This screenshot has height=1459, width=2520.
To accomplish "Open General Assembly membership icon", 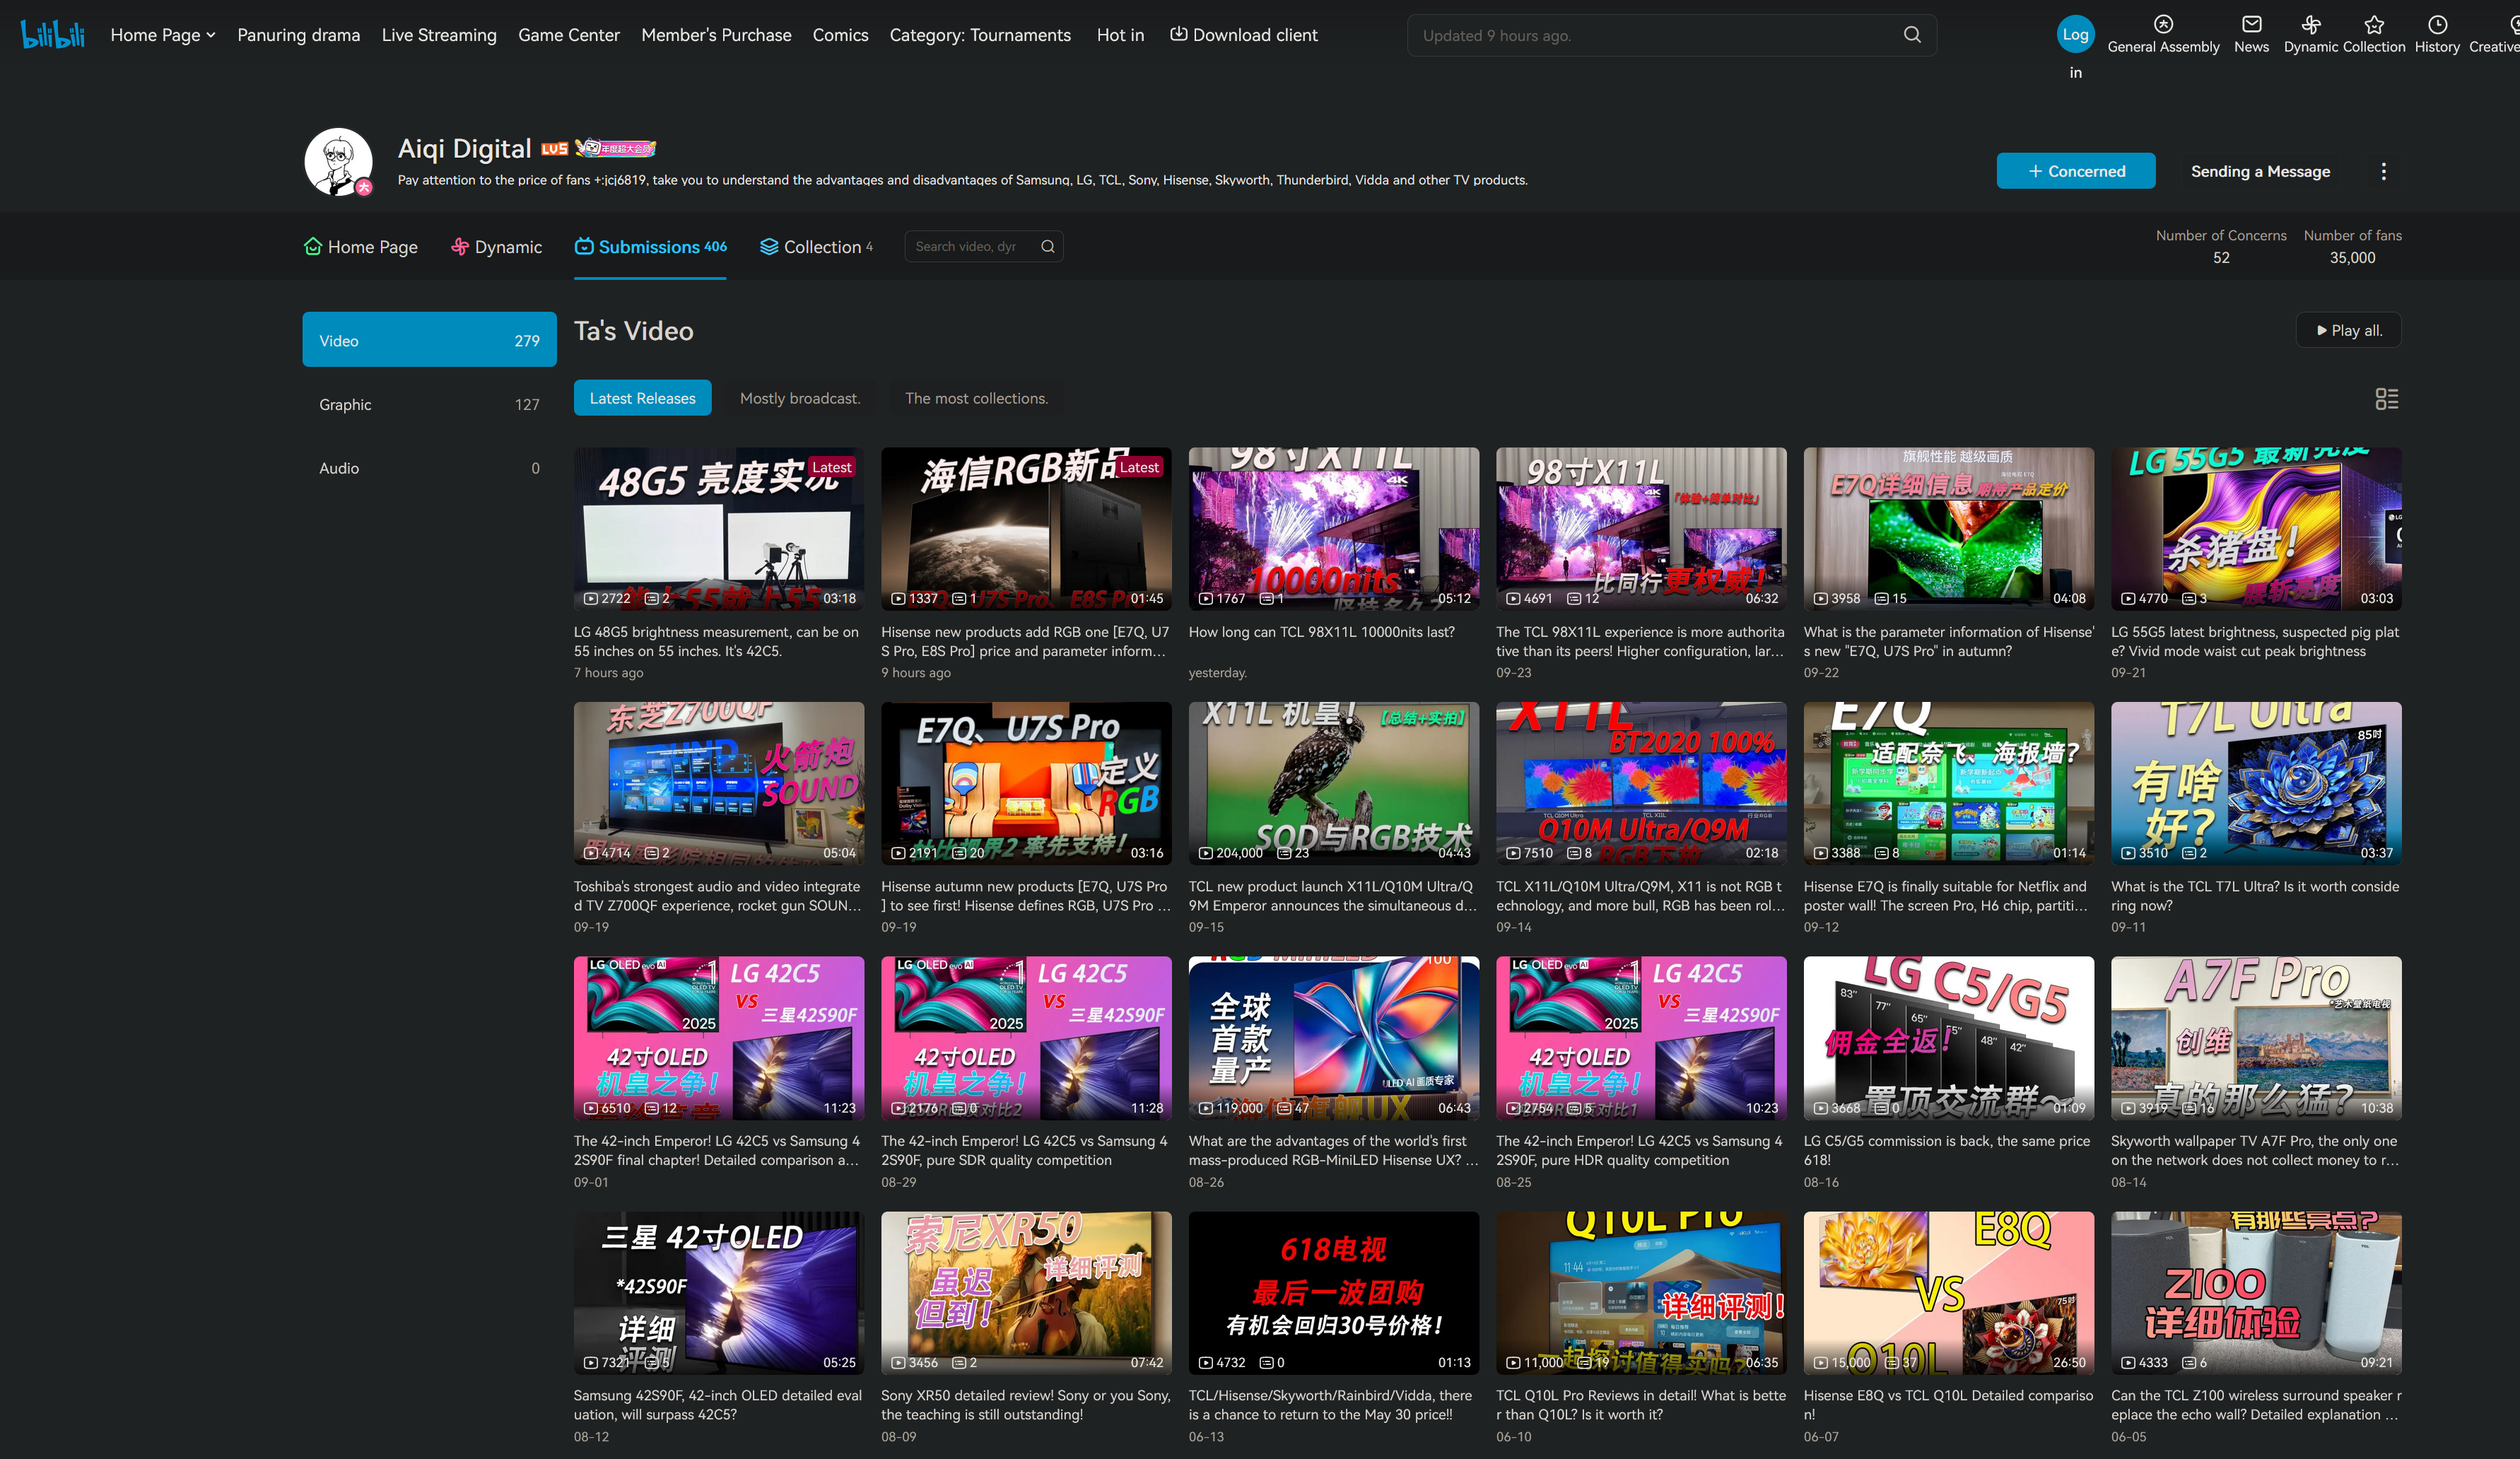I will pos(2163,25).
